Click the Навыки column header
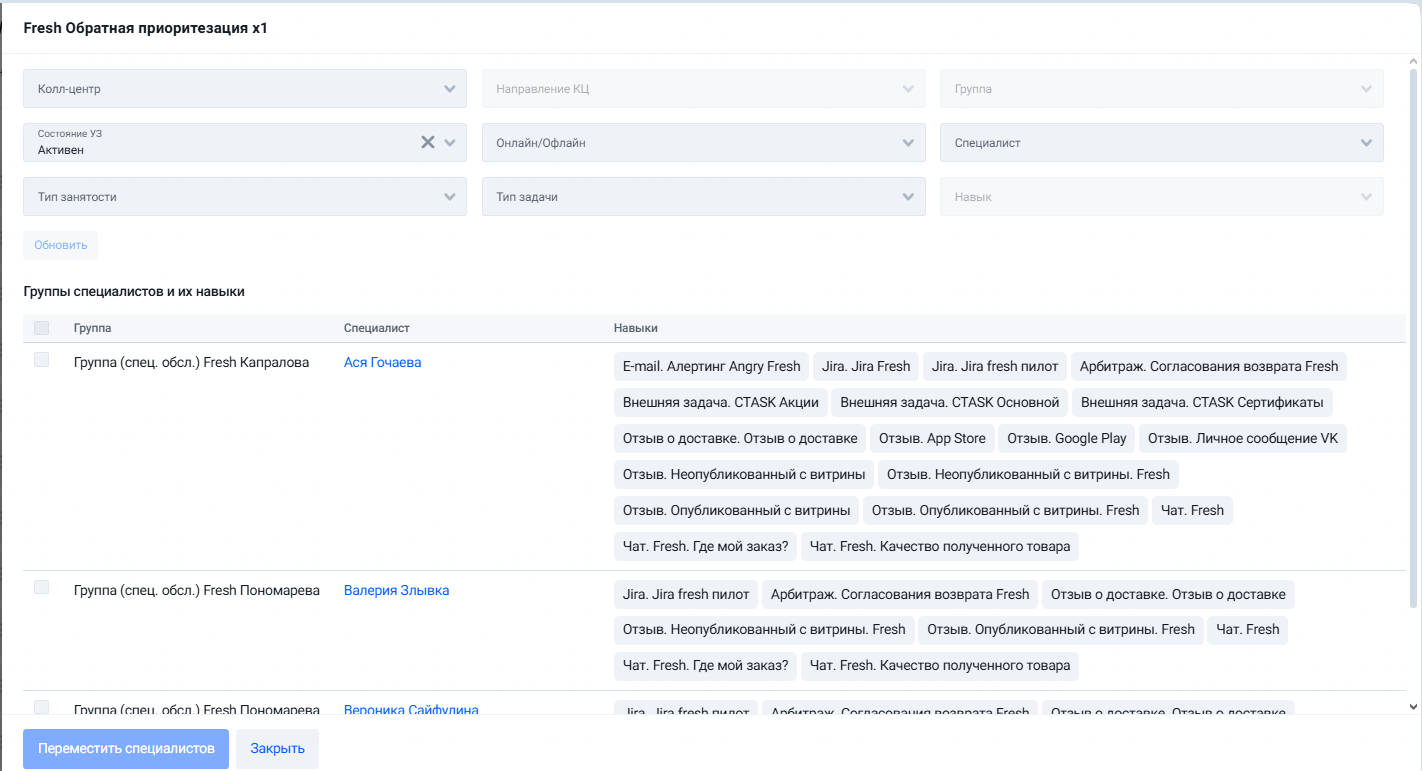 [x=636, y=328]
